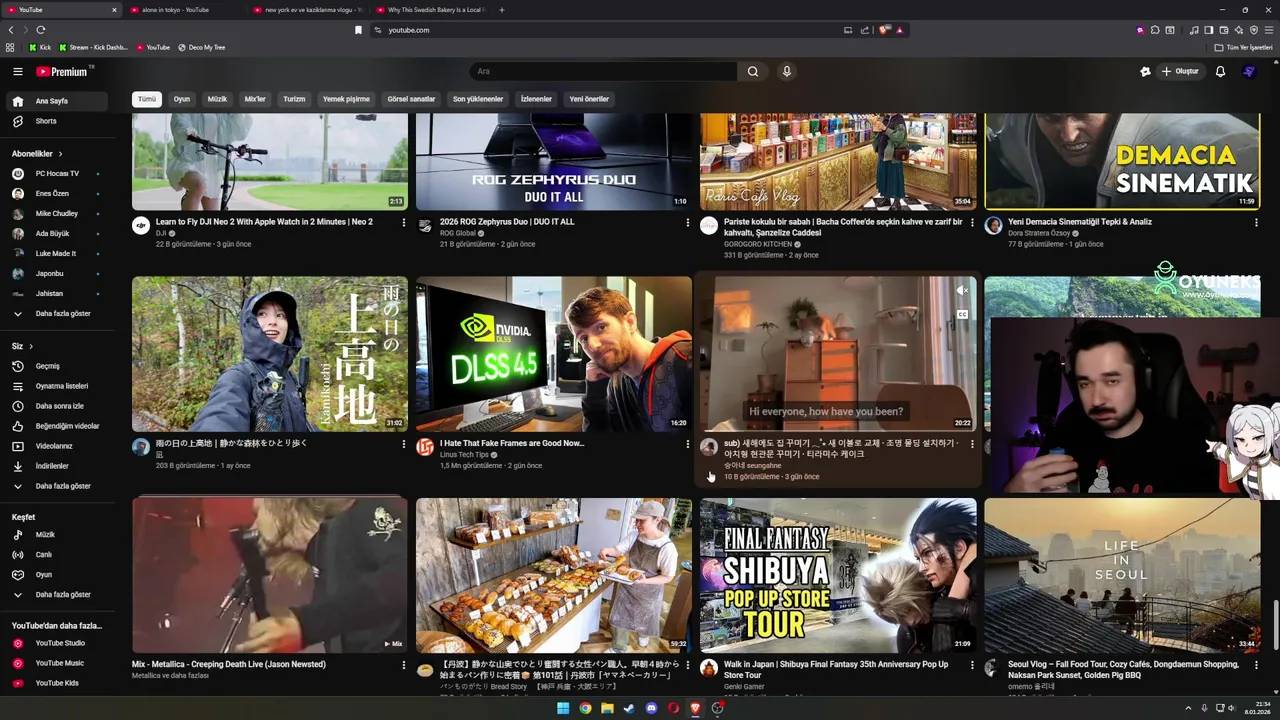Open YouTube Studio link
This screenshot has width=1280, height=720.
point(58,643)
